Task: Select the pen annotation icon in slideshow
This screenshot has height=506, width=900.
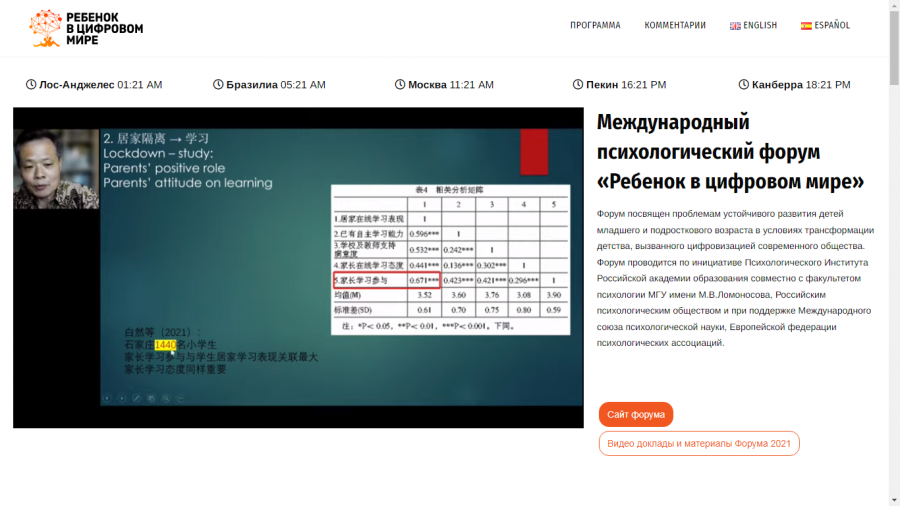Action: point(137,398)
